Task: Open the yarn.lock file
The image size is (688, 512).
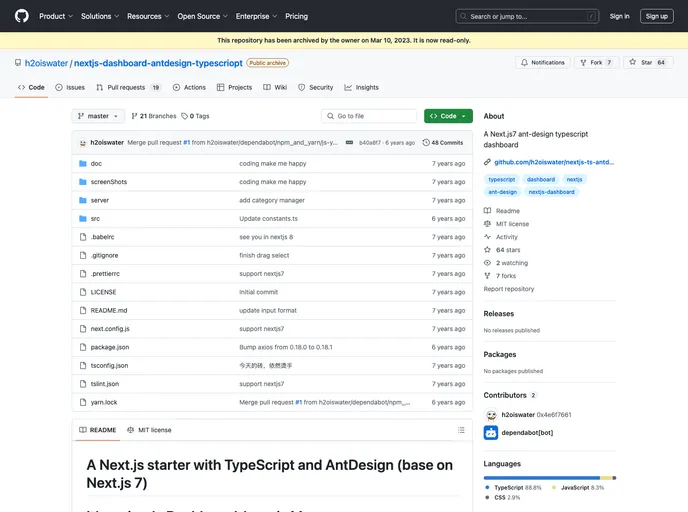Action: [104, 402]
